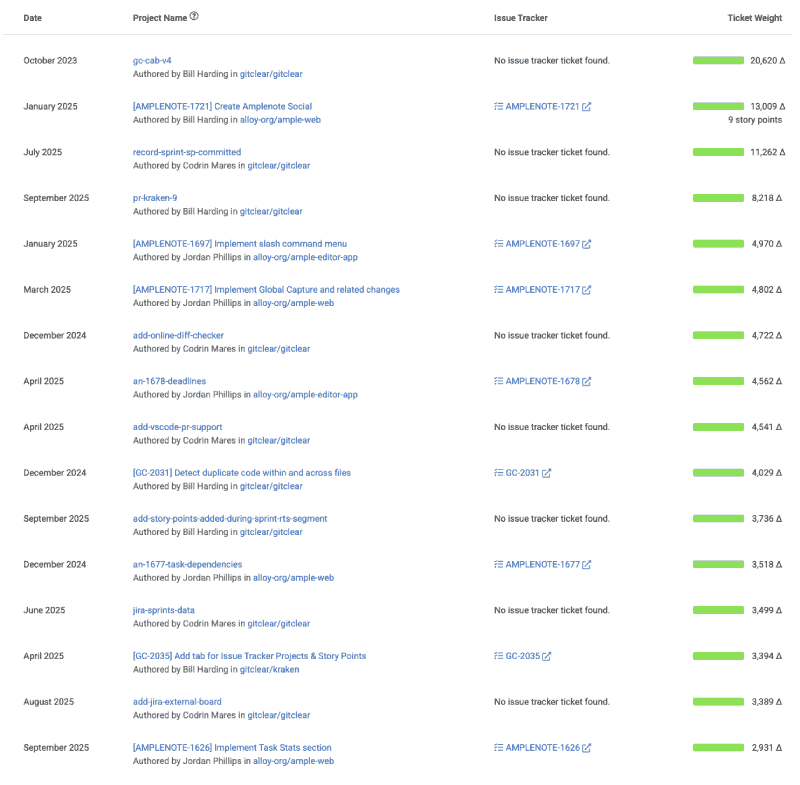
Task: Open the gc-cab-v4 project link
Action: click(152, 61)
